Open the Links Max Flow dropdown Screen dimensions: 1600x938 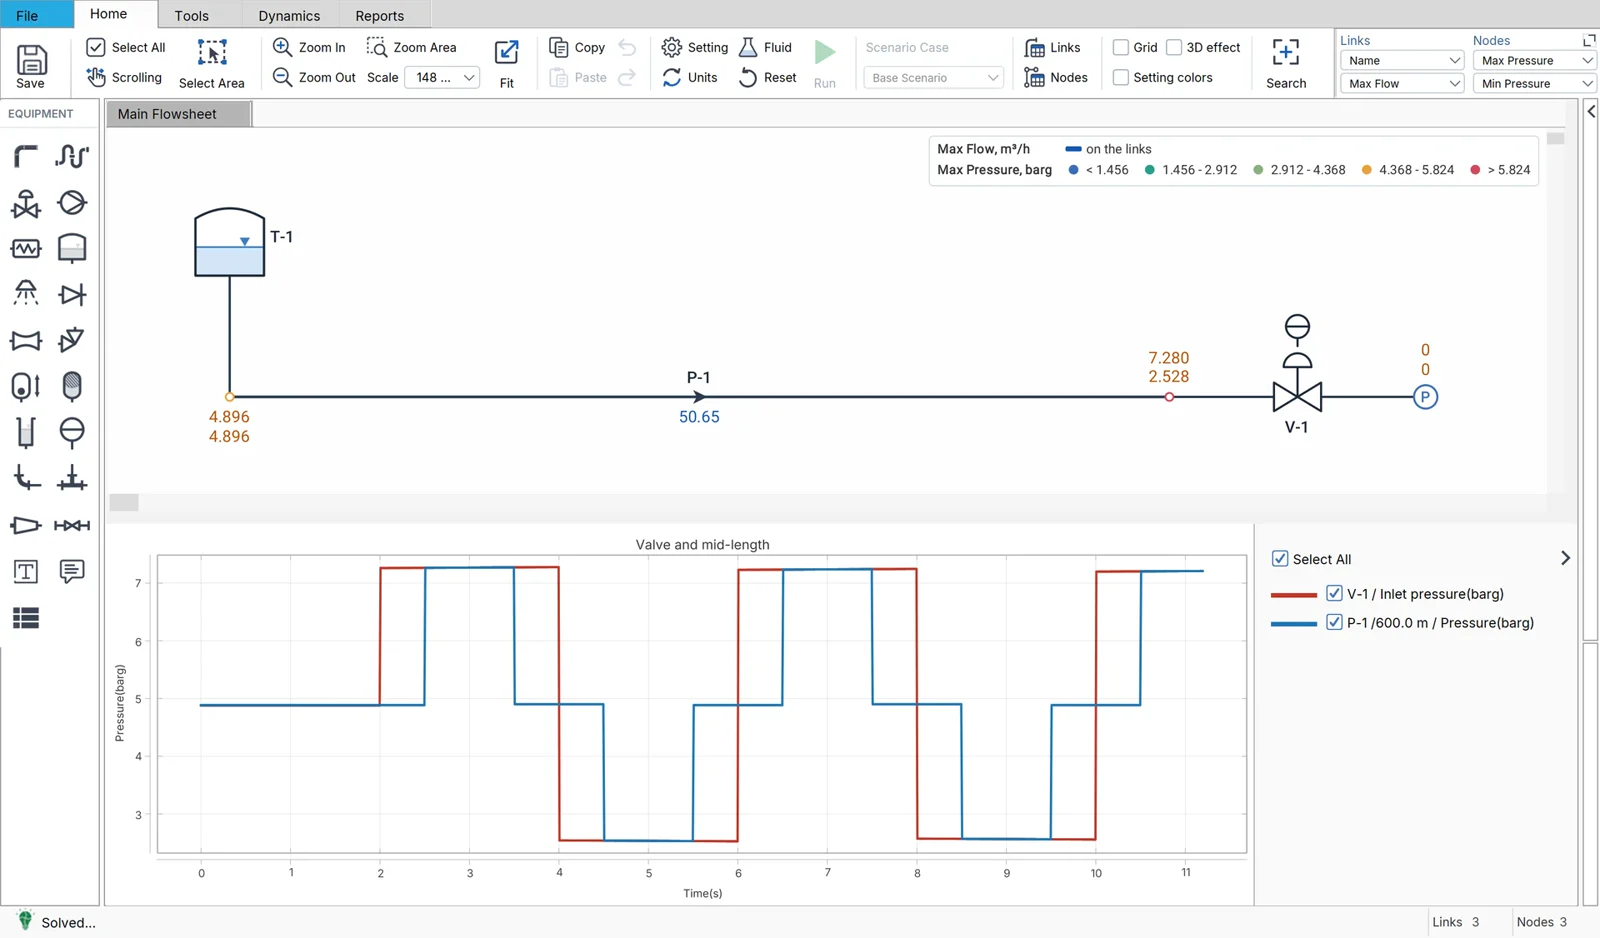click(x=1402, y=84)
